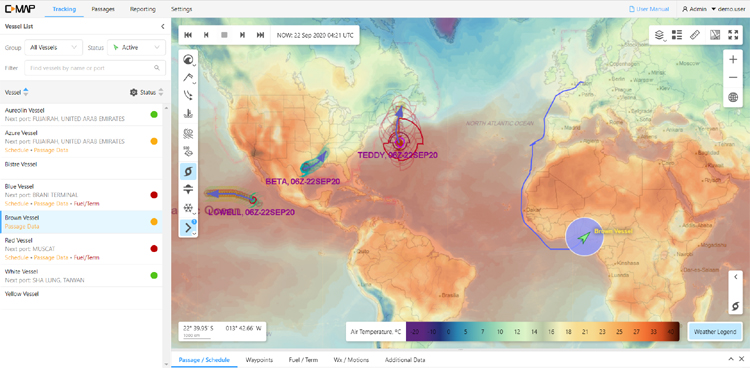Click the globe view icon
The width and height of the screenshot is (750, 368).
pos(733,98)
